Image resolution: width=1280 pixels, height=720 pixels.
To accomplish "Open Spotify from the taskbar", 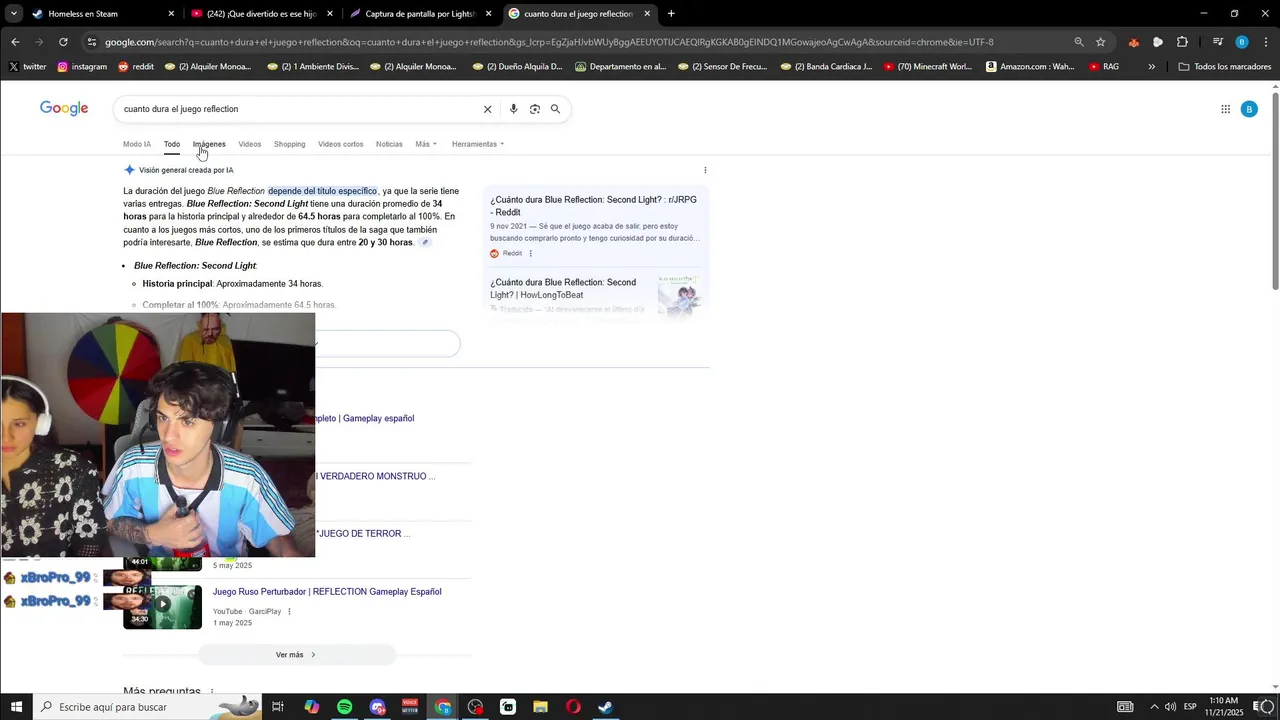I will click(344, 707).
